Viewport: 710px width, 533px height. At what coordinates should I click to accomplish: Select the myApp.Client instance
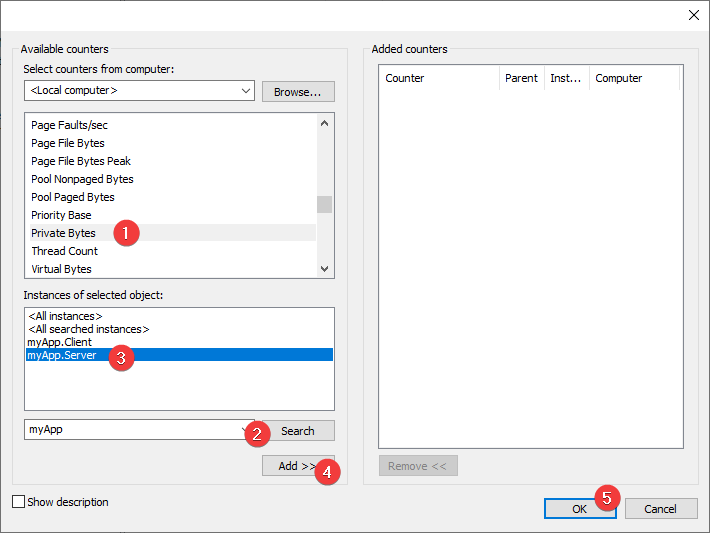click(x=59, y=342)
